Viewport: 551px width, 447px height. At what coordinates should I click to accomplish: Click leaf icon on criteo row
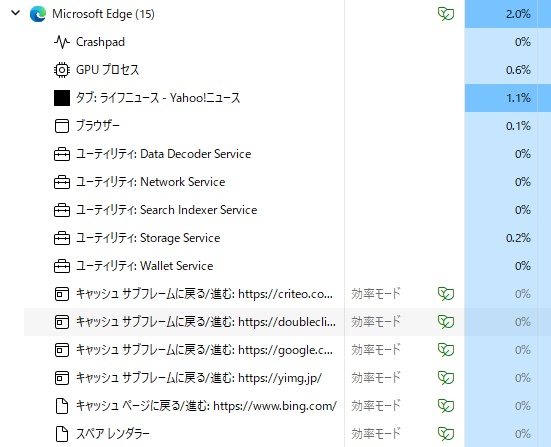pos(446,294)
